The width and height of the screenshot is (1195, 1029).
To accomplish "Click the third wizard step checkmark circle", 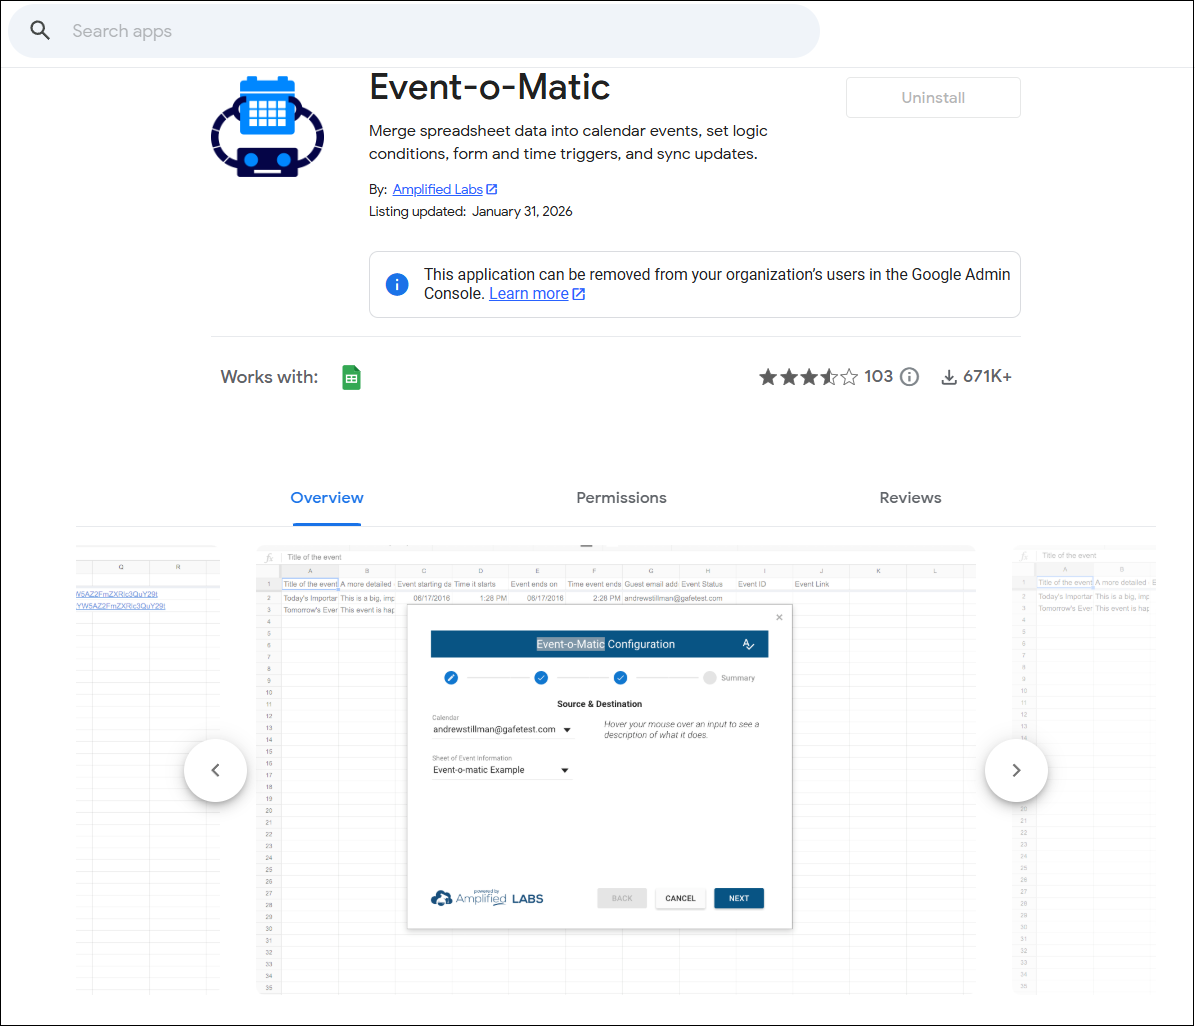I will [620, 678].
